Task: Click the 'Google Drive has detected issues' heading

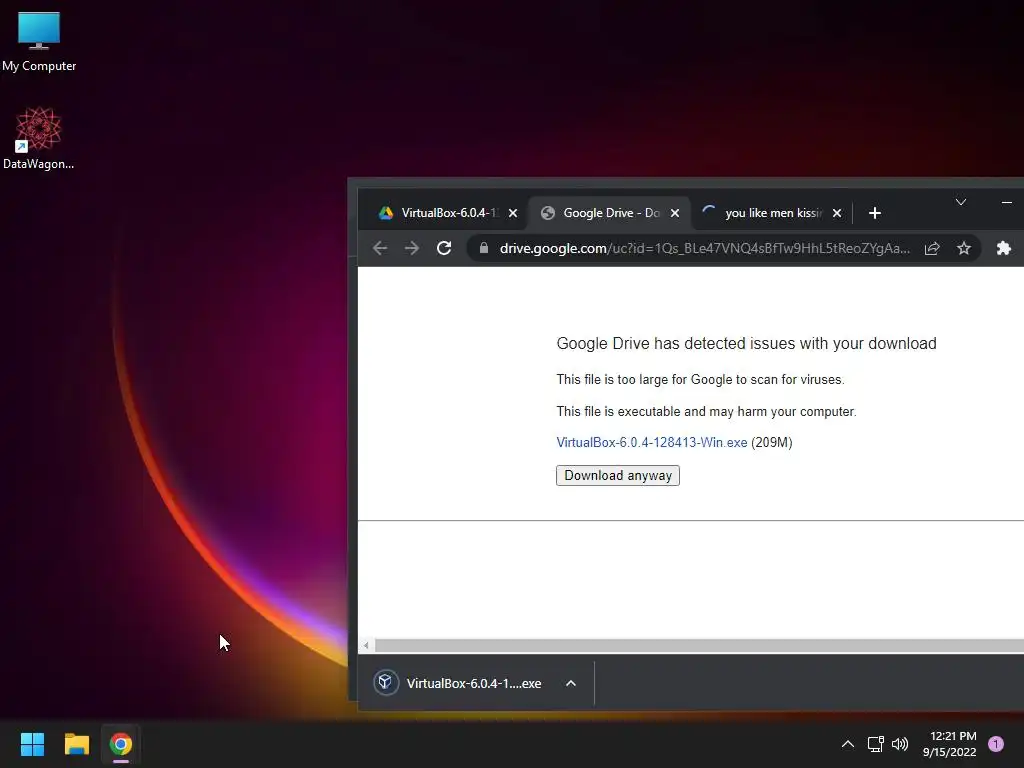Action: [746, 344]
